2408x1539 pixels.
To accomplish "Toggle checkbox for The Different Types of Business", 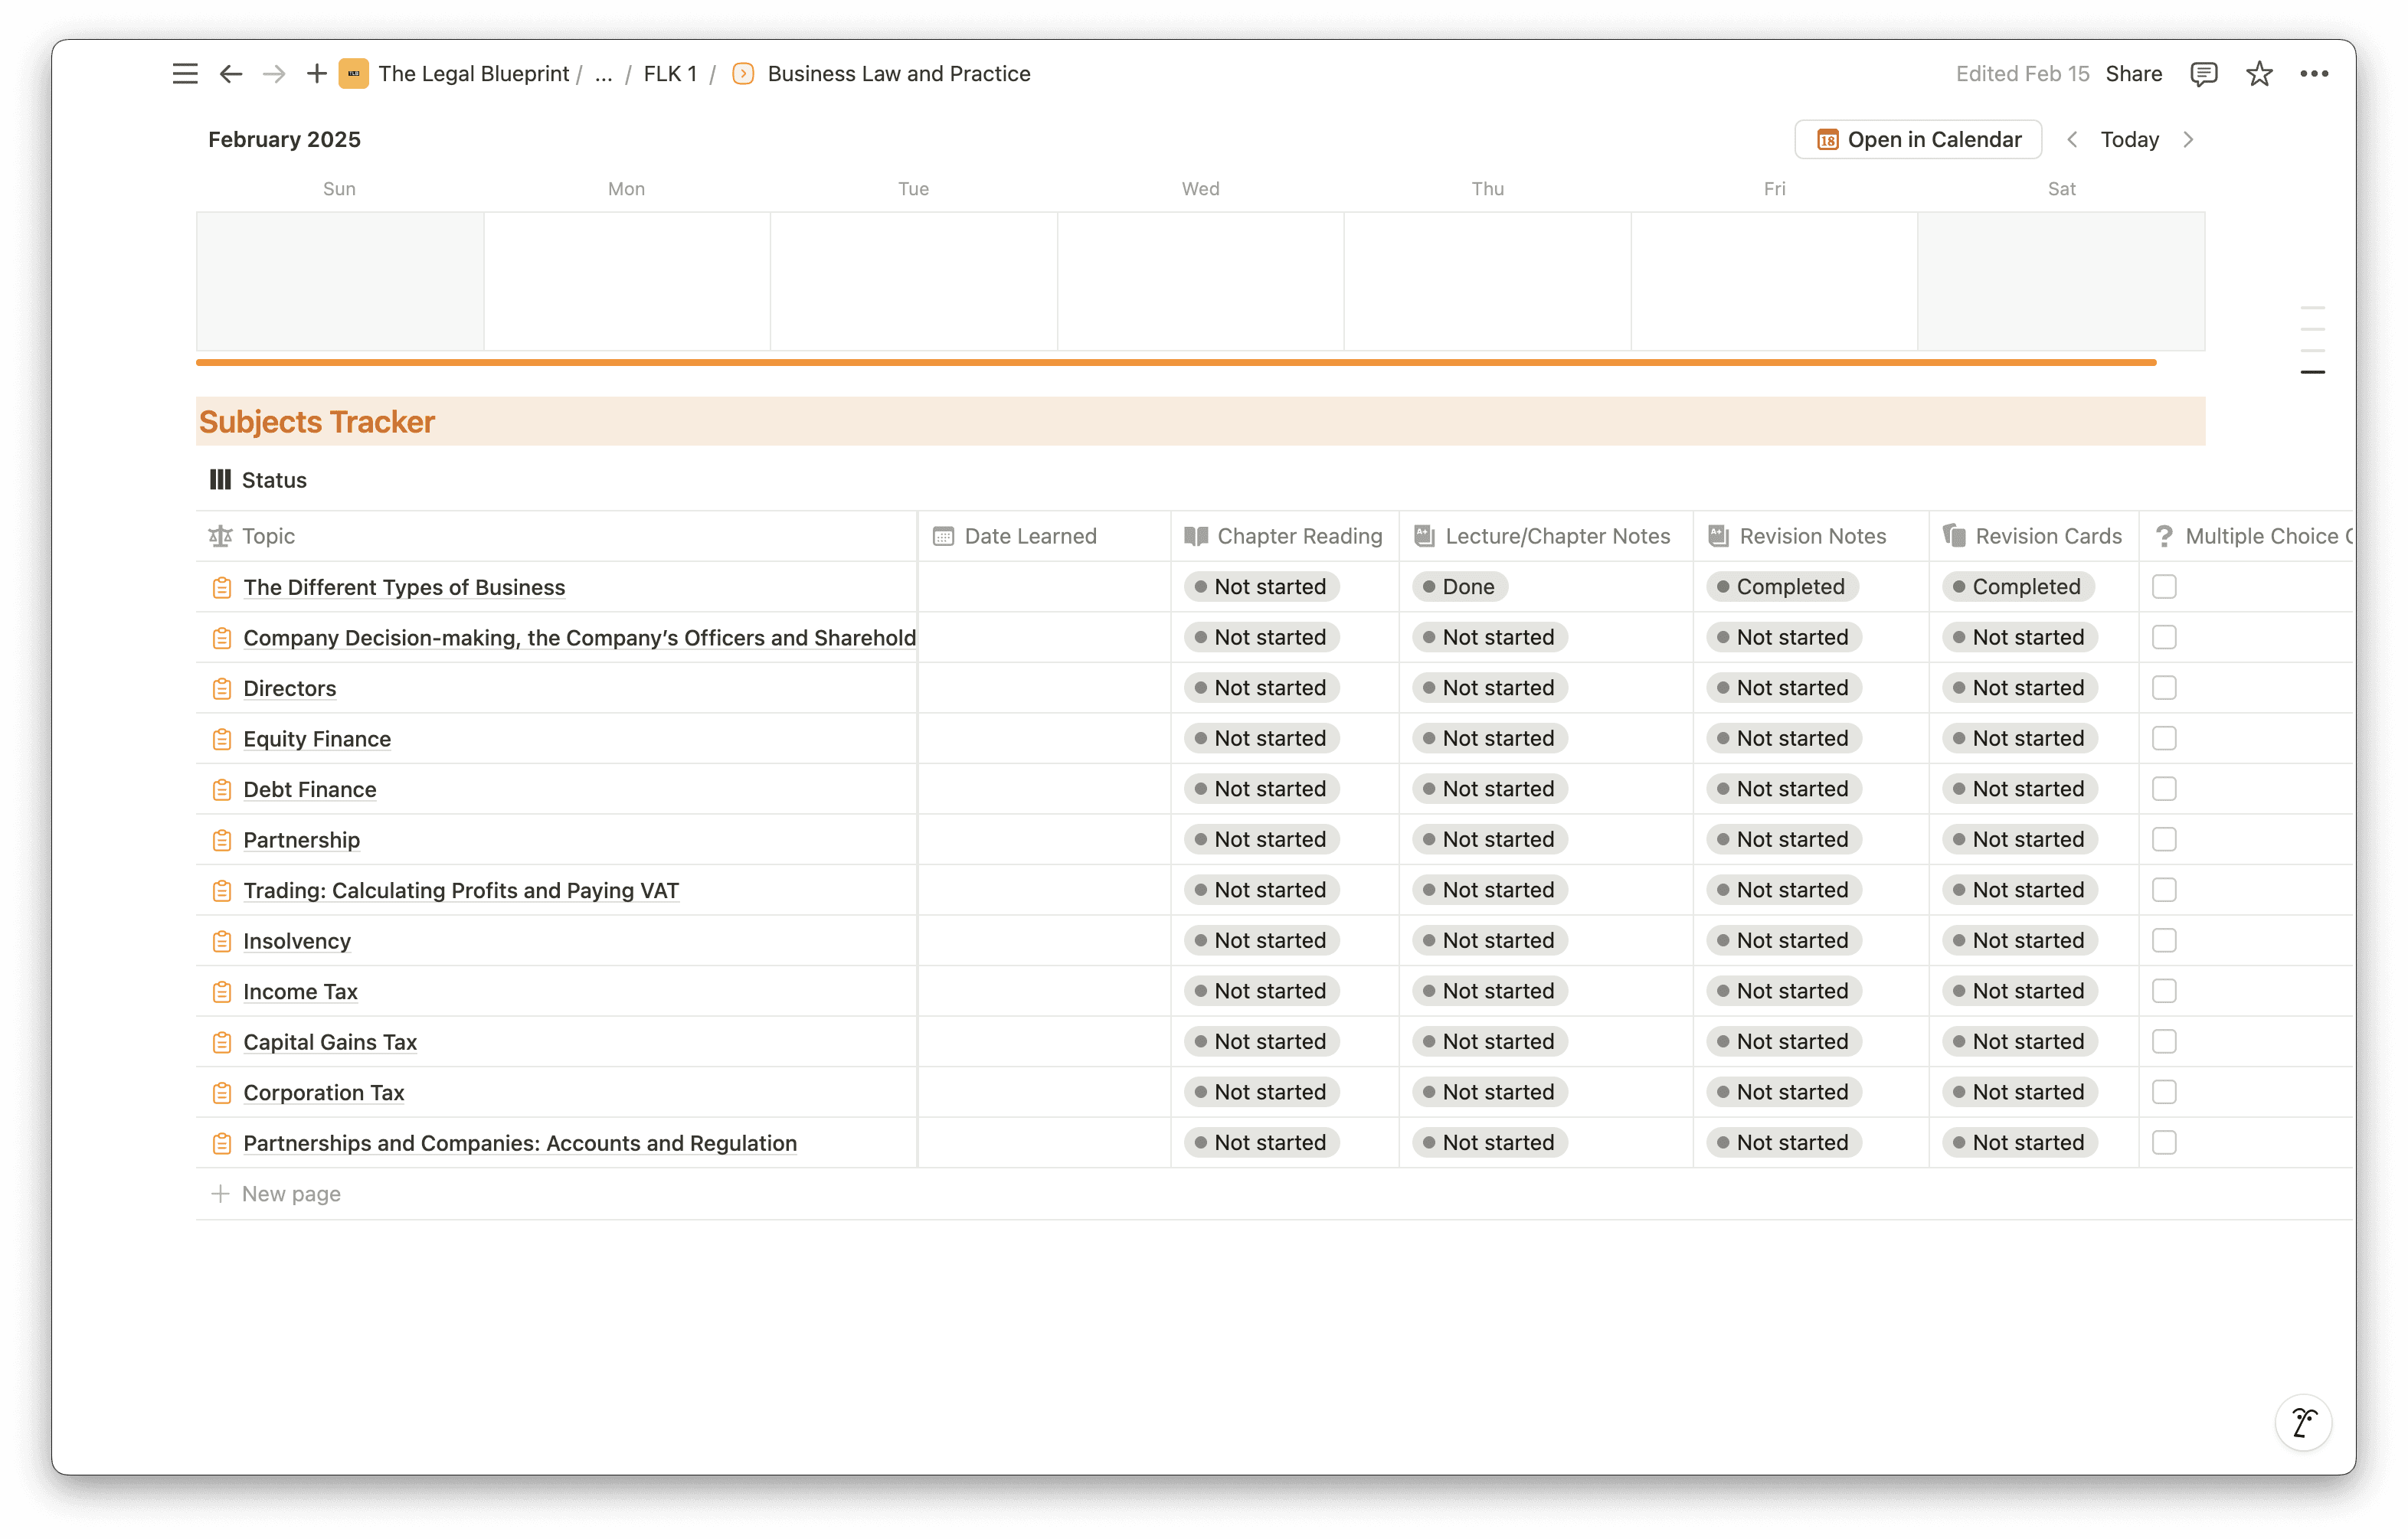I will (x=2164, y=587).
